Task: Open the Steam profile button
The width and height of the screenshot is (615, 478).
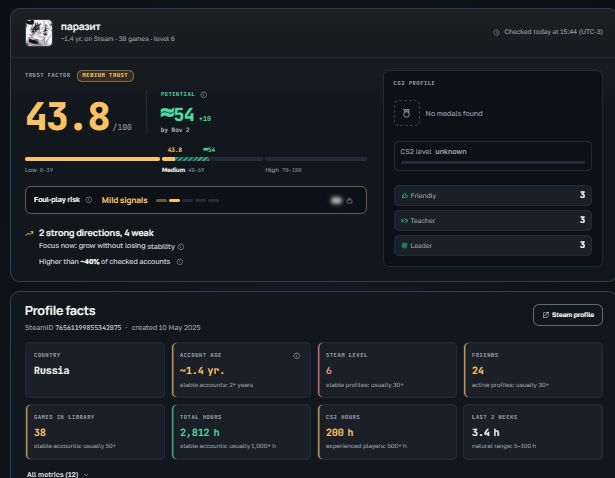Action: (568, 315)
